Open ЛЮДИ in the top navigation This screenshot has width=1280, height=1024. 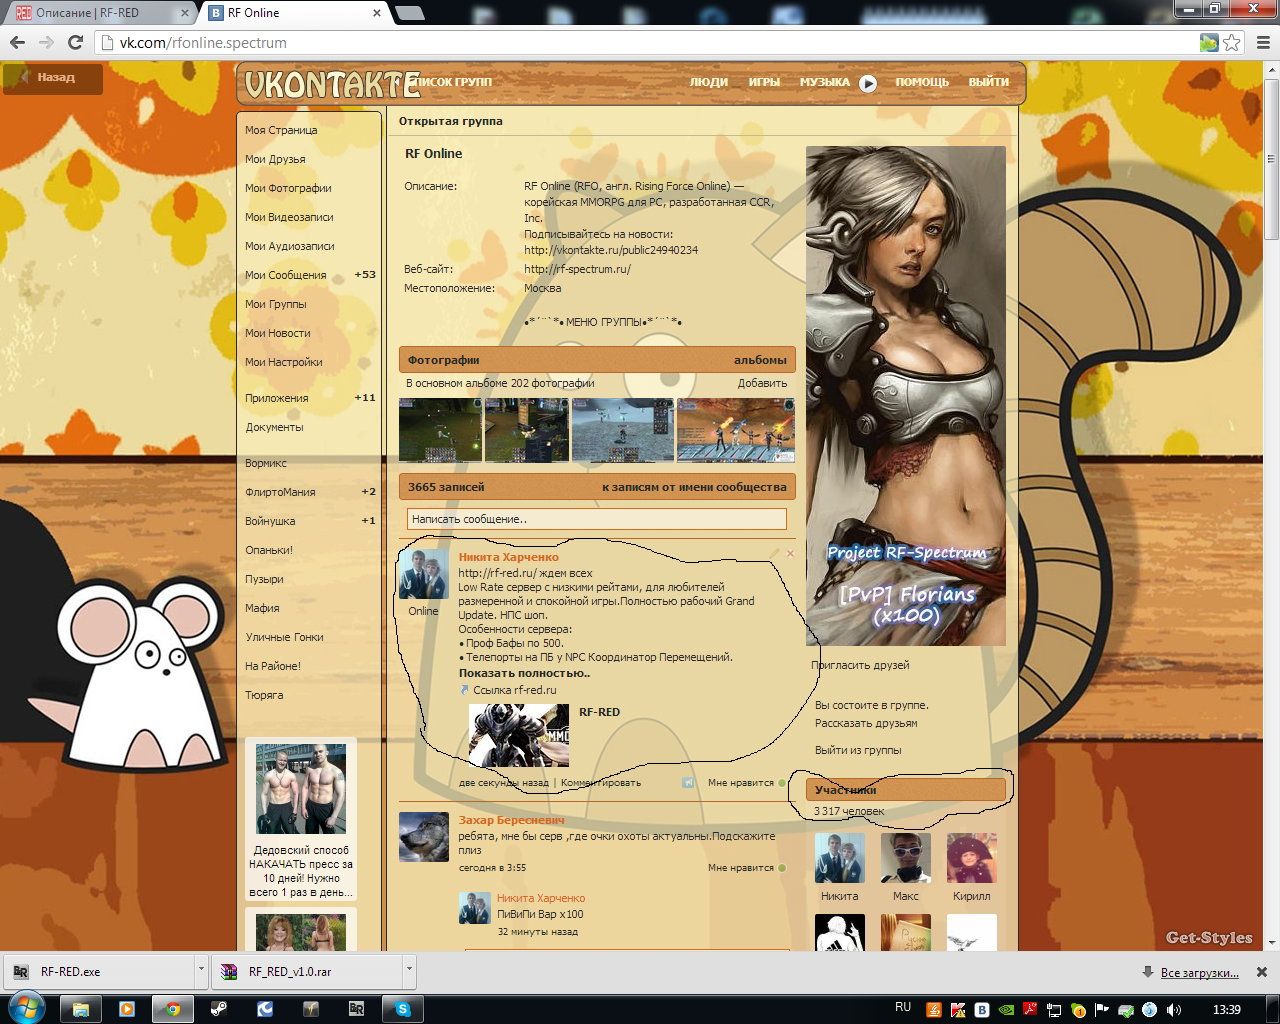708,82
